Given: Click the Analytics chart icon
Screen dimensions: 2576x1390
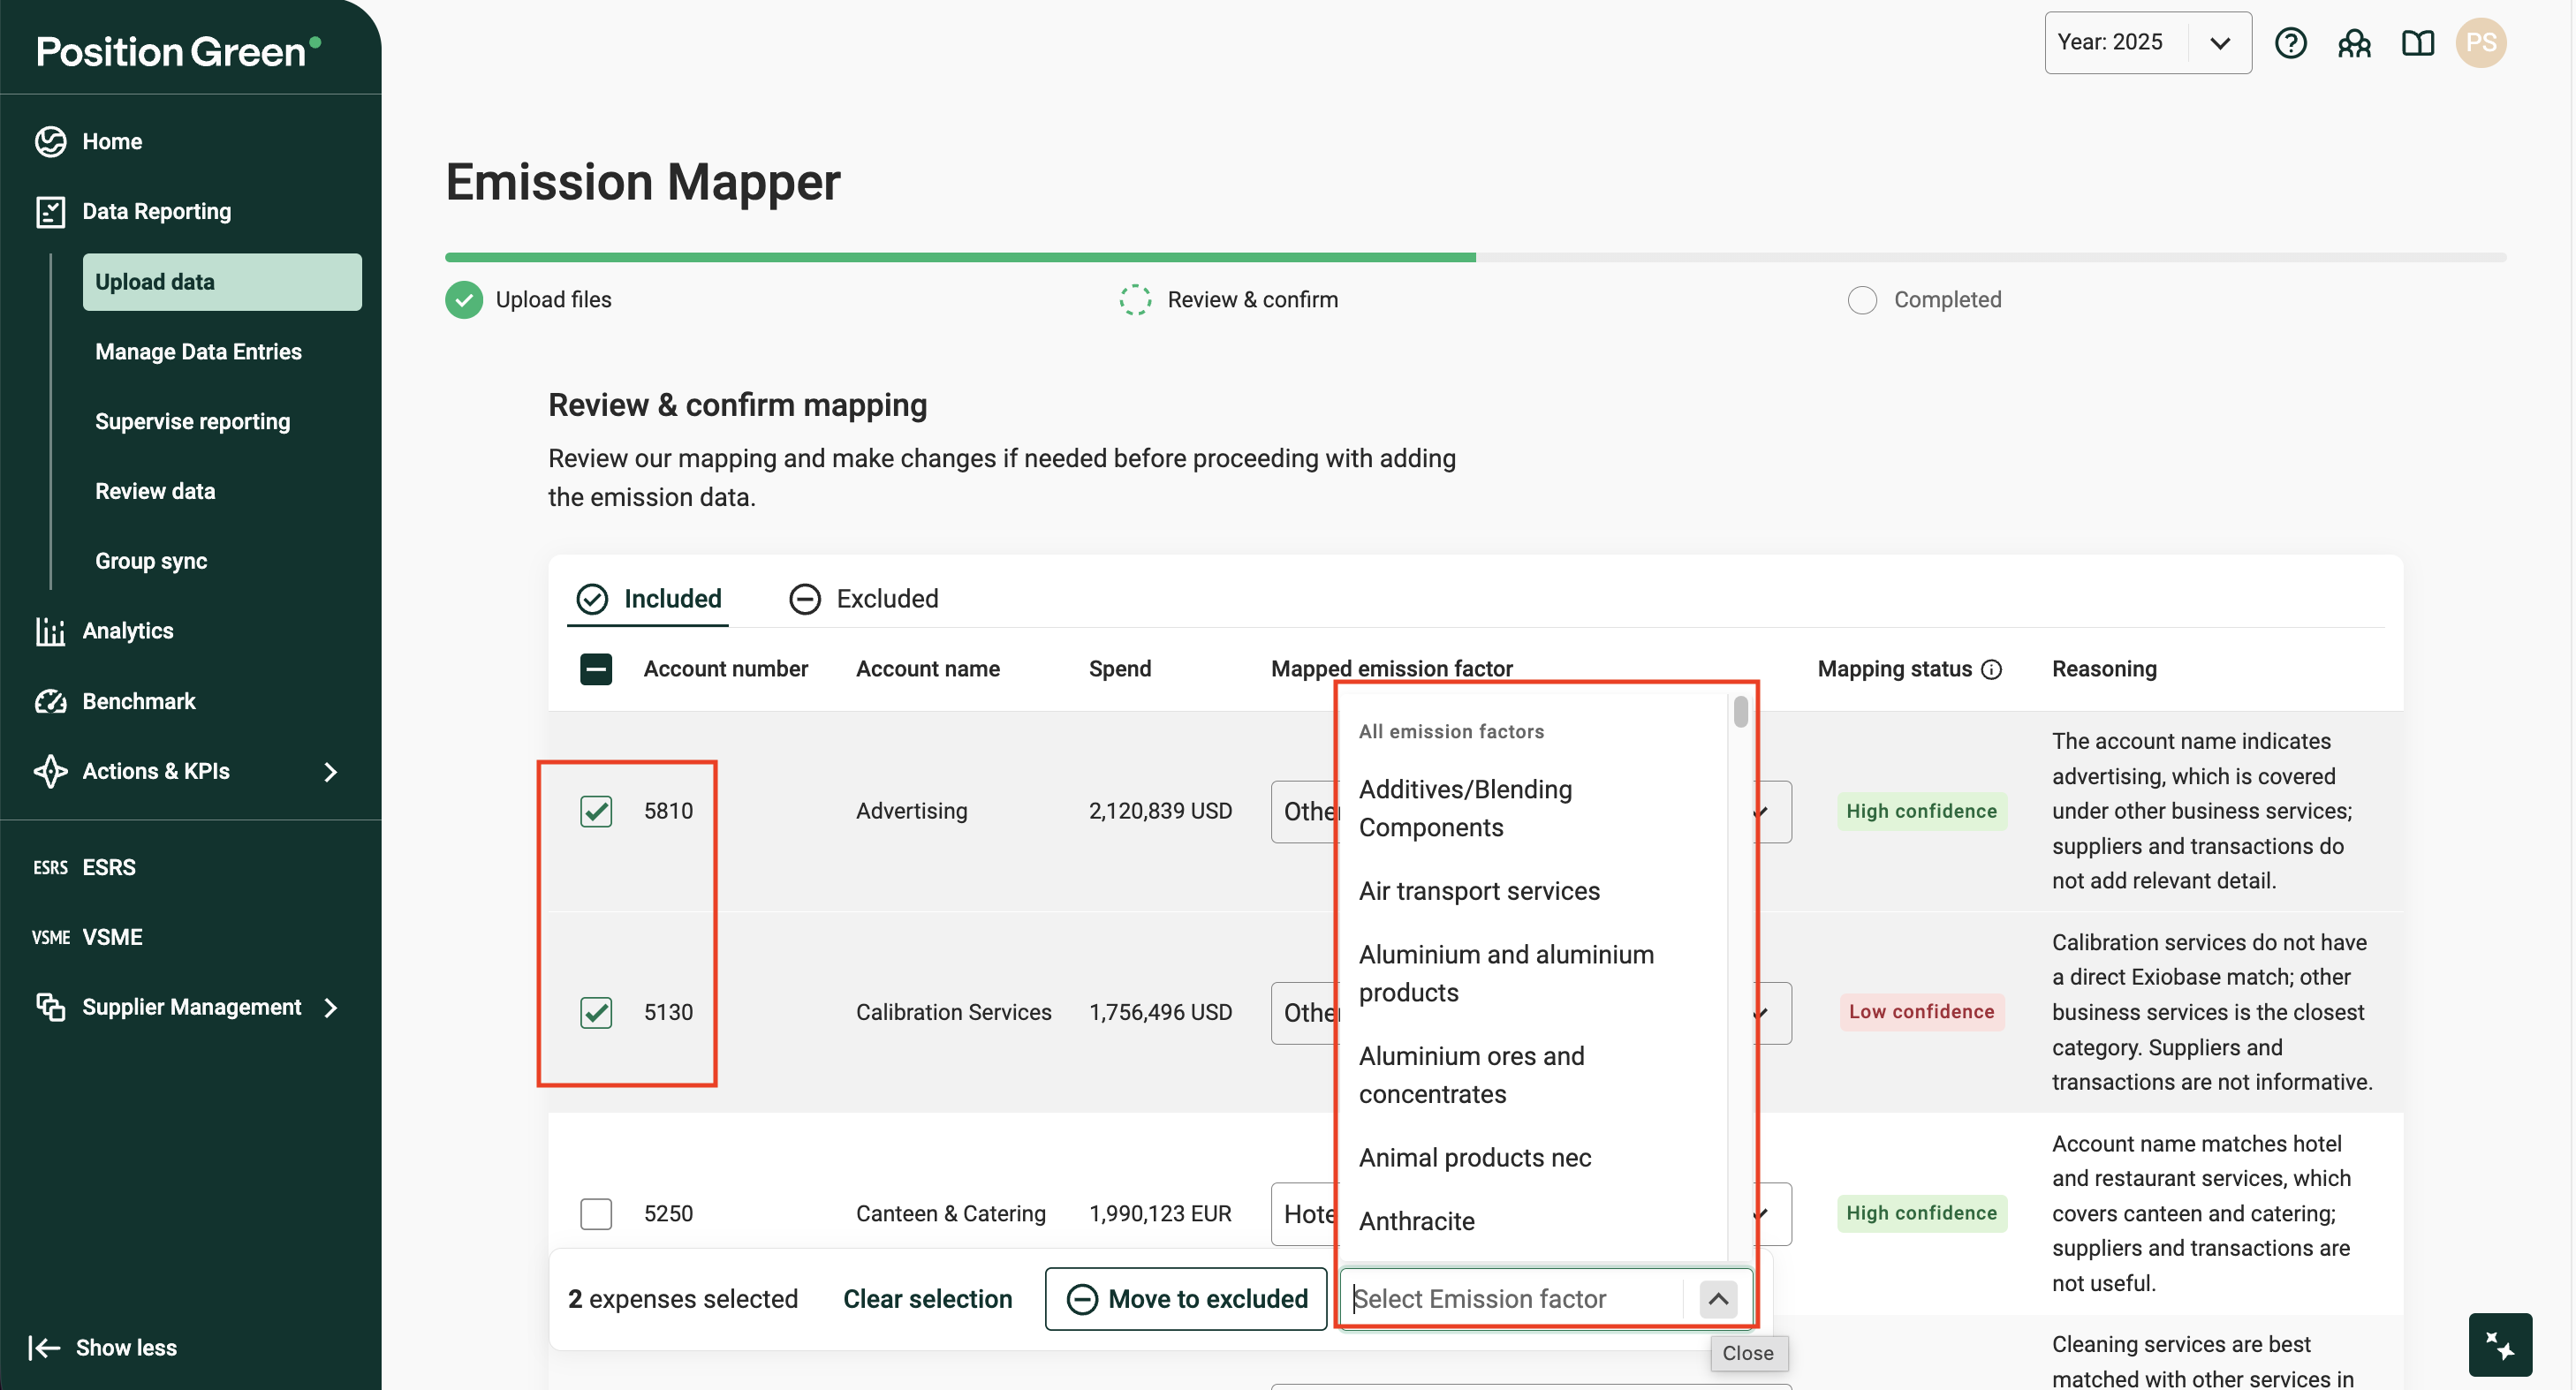Looking at the screenshot, I should (x=50, y=631).
